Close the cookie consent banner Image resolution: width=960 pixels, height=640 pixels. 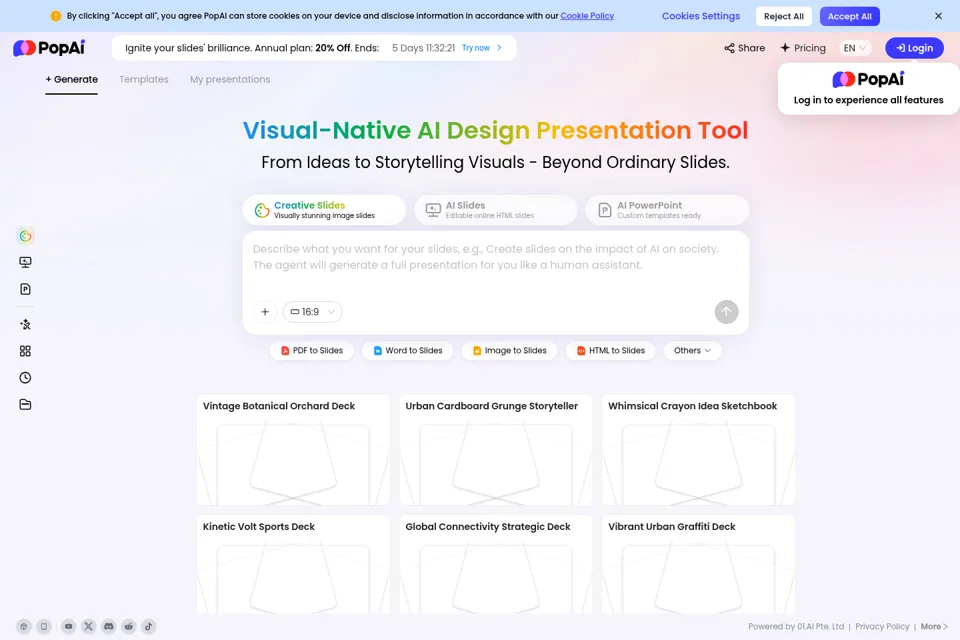pos(938,16)
